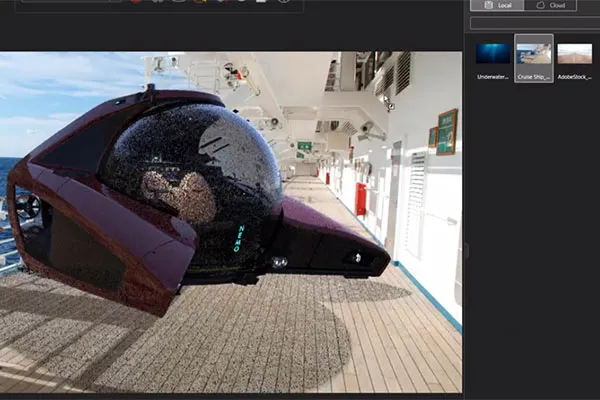Click the NEMO lettering on the submarine

pyautogui.click(x=238, y=238)
